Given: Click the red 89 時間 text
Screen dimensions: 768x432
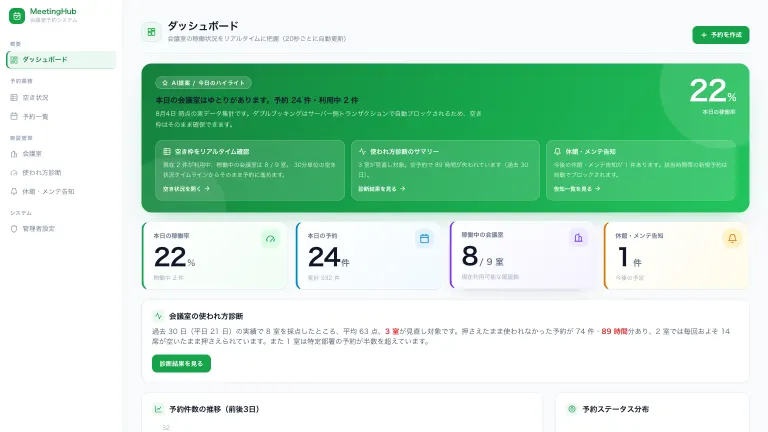Looking at the screenshot, I should [x=614, y=332].
